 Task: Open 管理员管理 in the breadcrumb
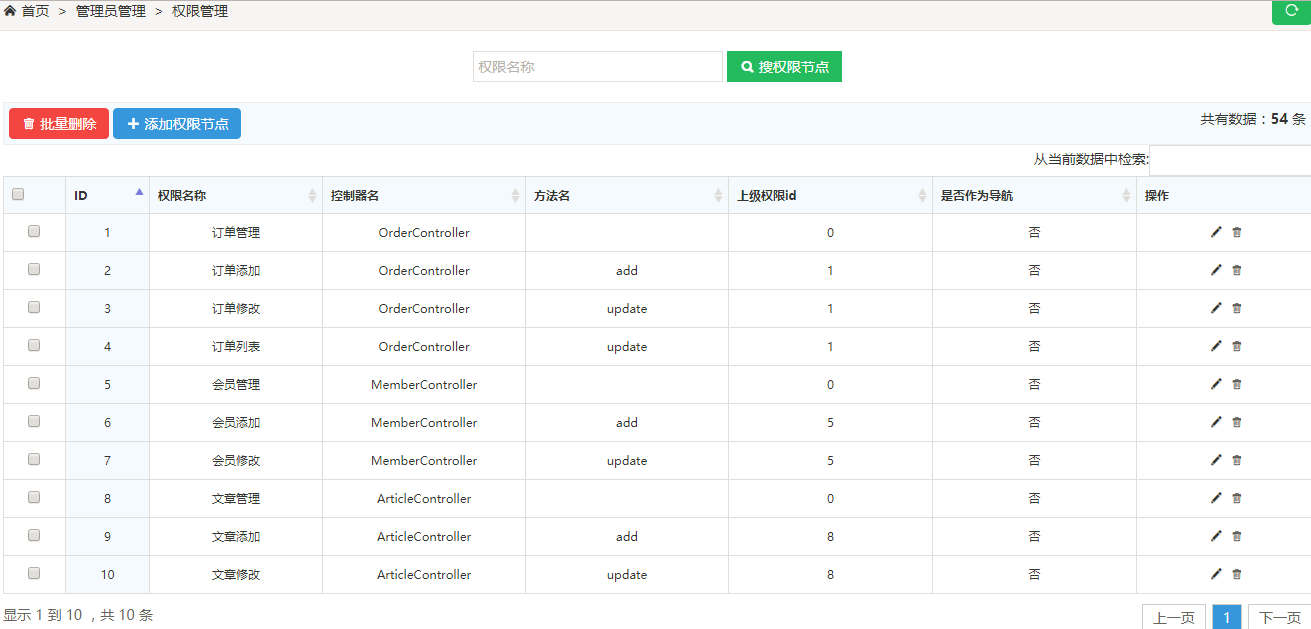point(111,11)
